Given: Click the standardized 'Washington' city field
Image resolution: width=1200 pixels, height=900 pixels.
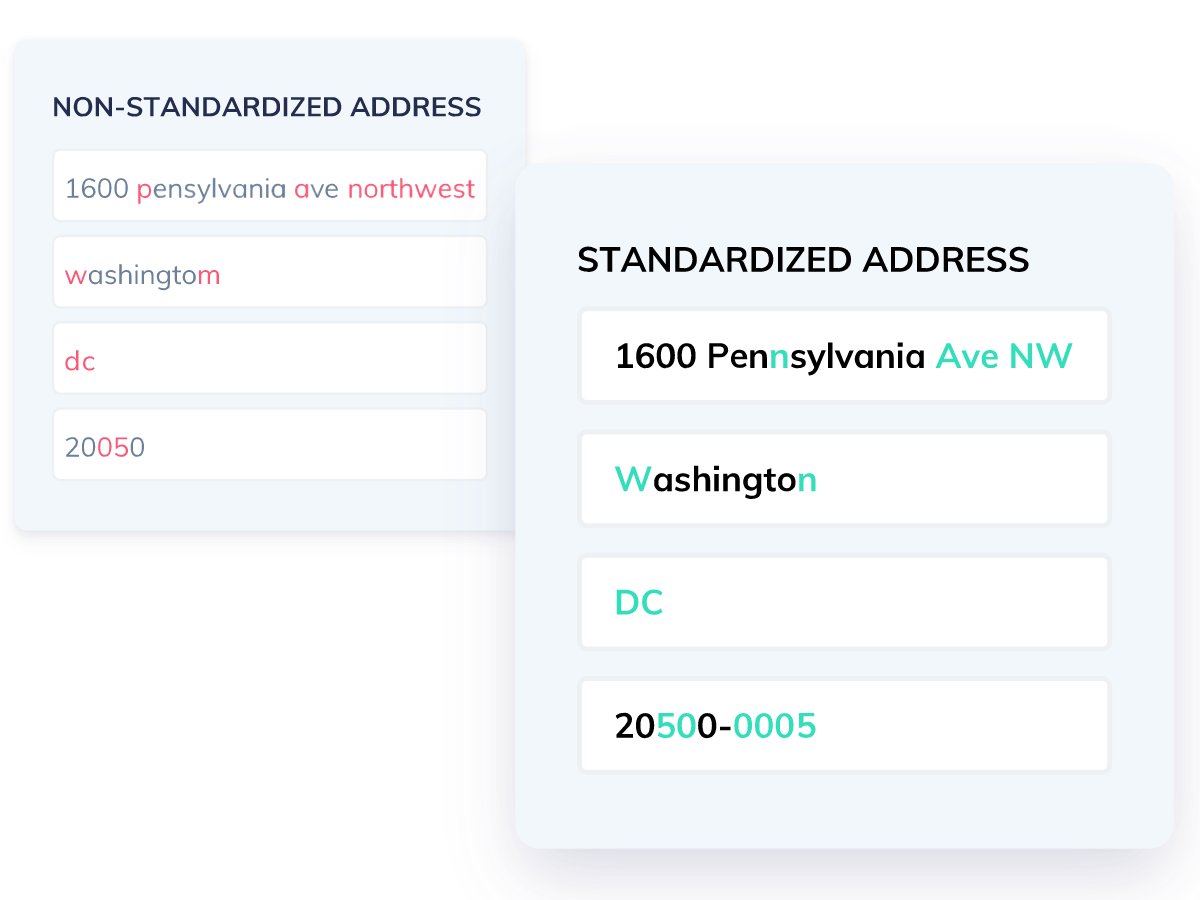Looking at the screenshot, I should coord(845,479).
